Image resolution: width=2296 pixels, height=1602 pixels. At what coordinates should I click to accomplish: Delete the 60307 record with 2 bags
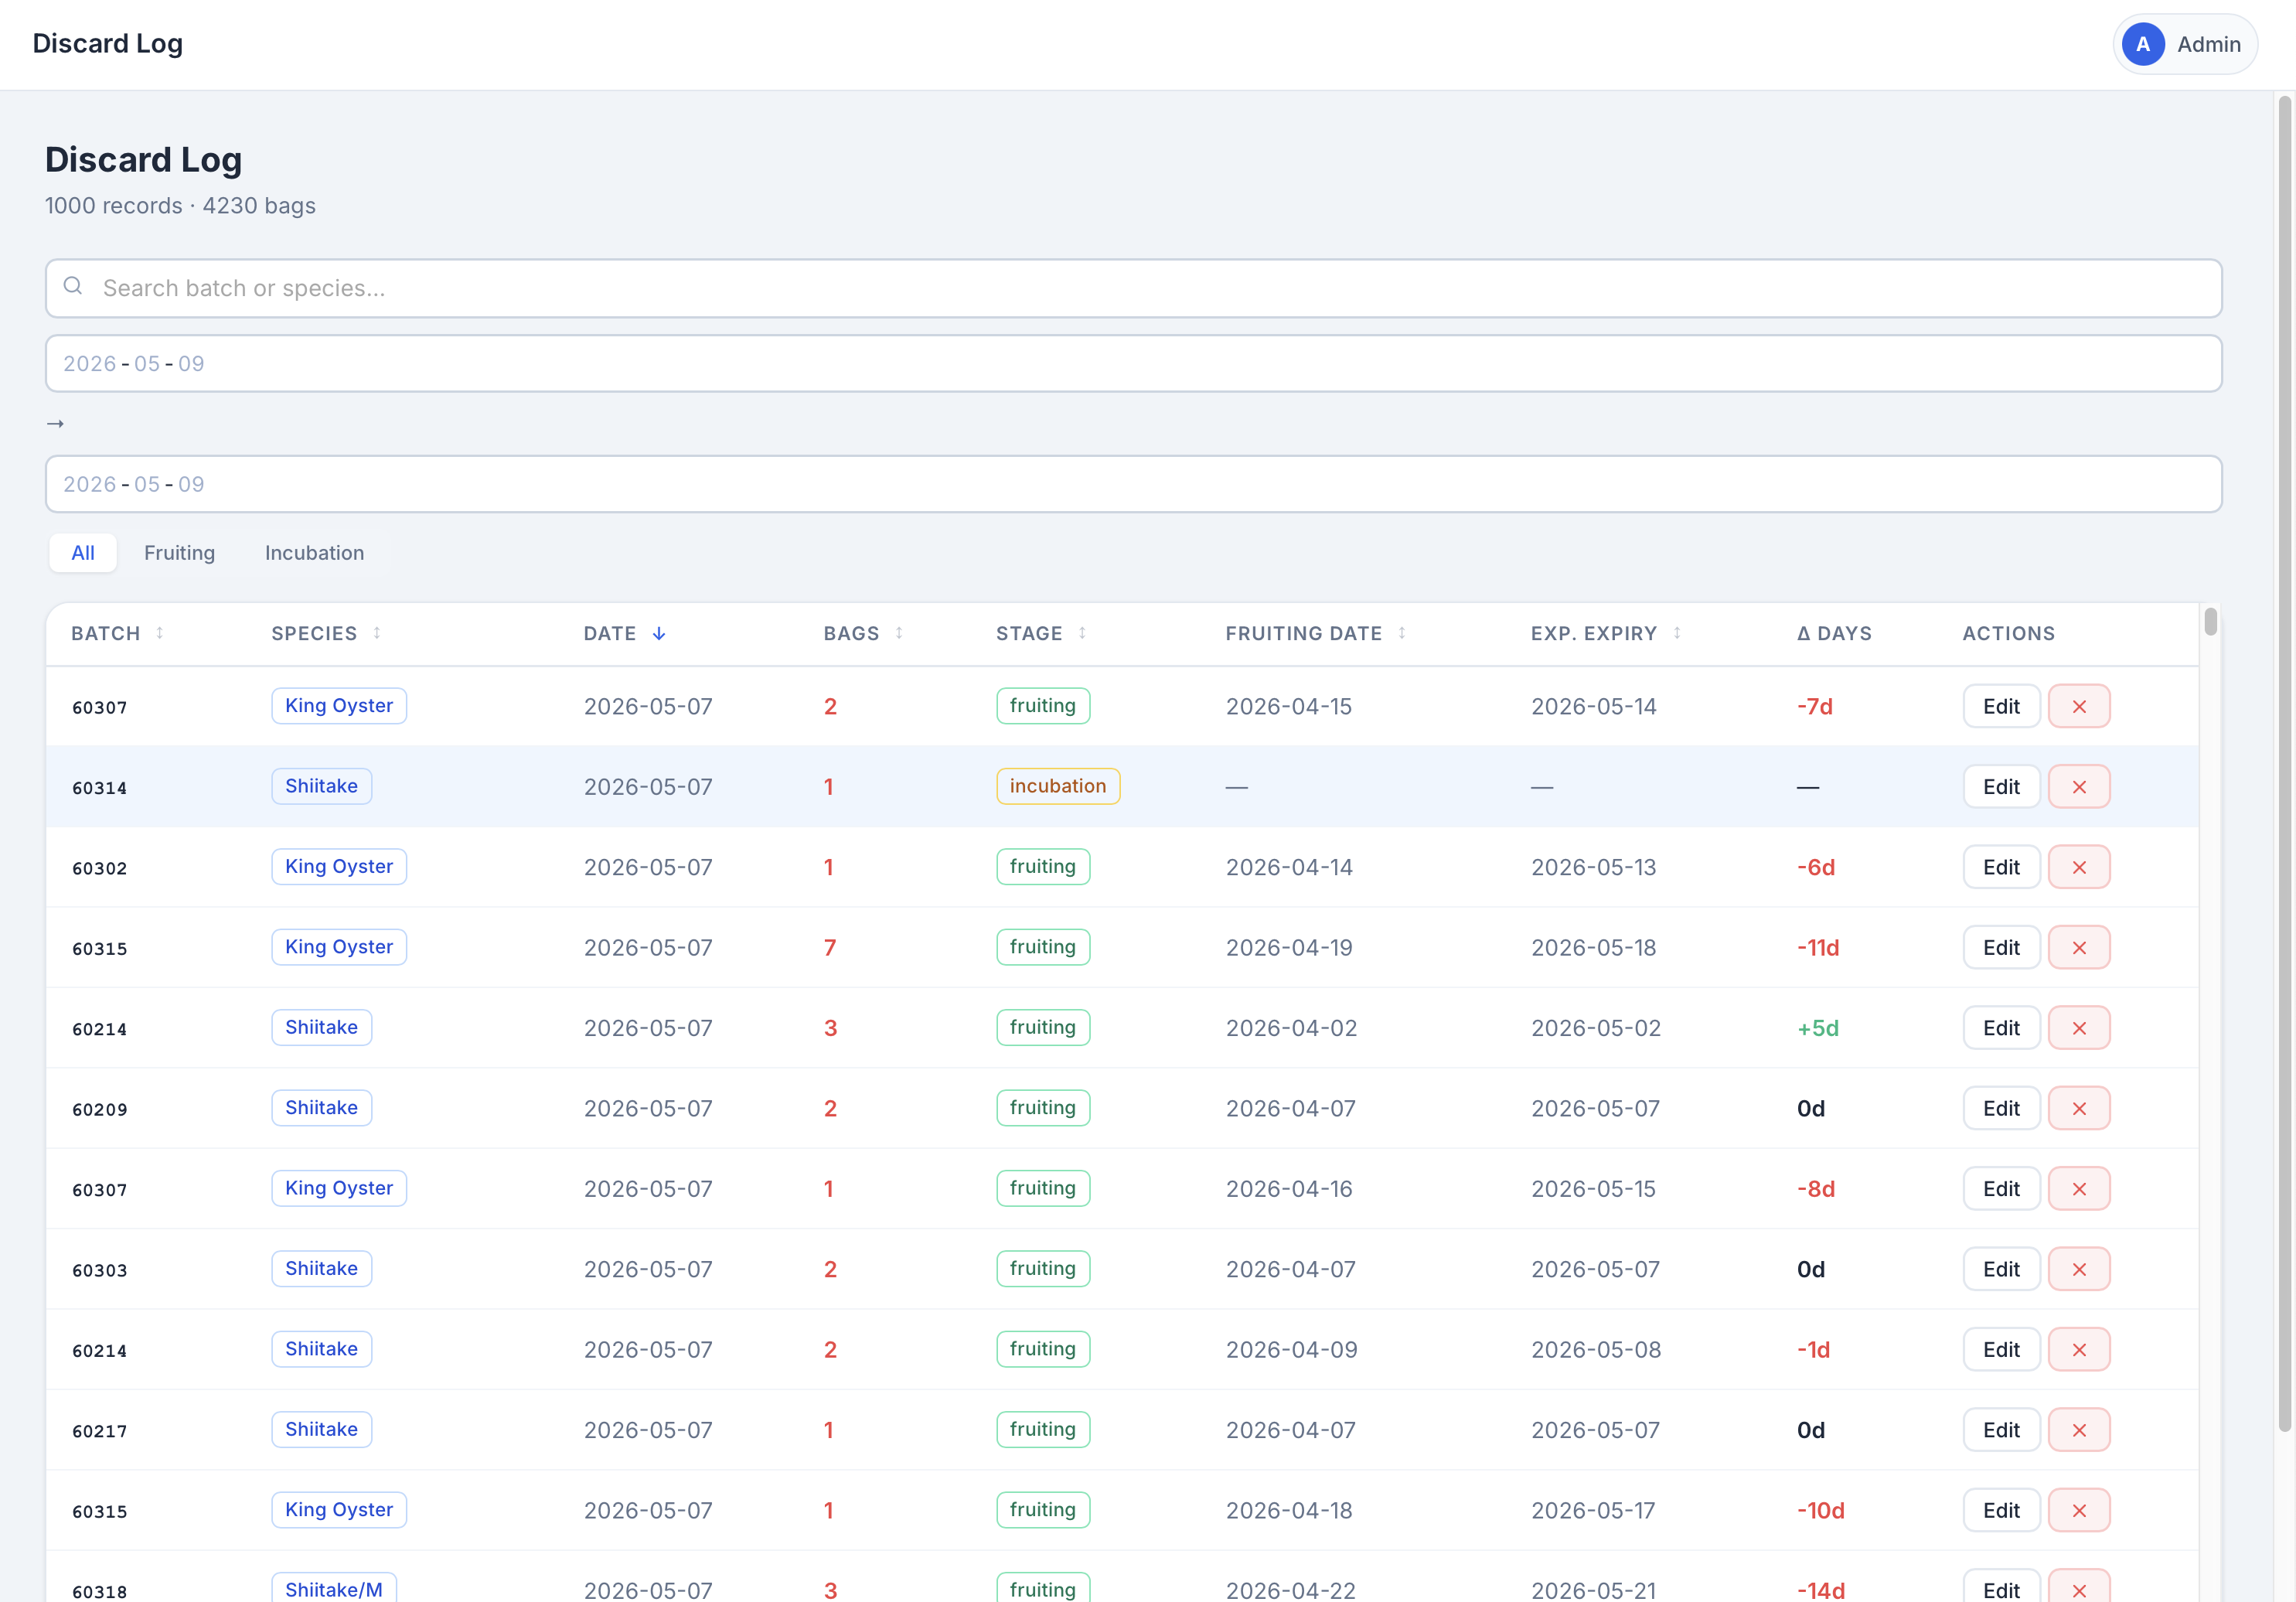pos(2078,706)
